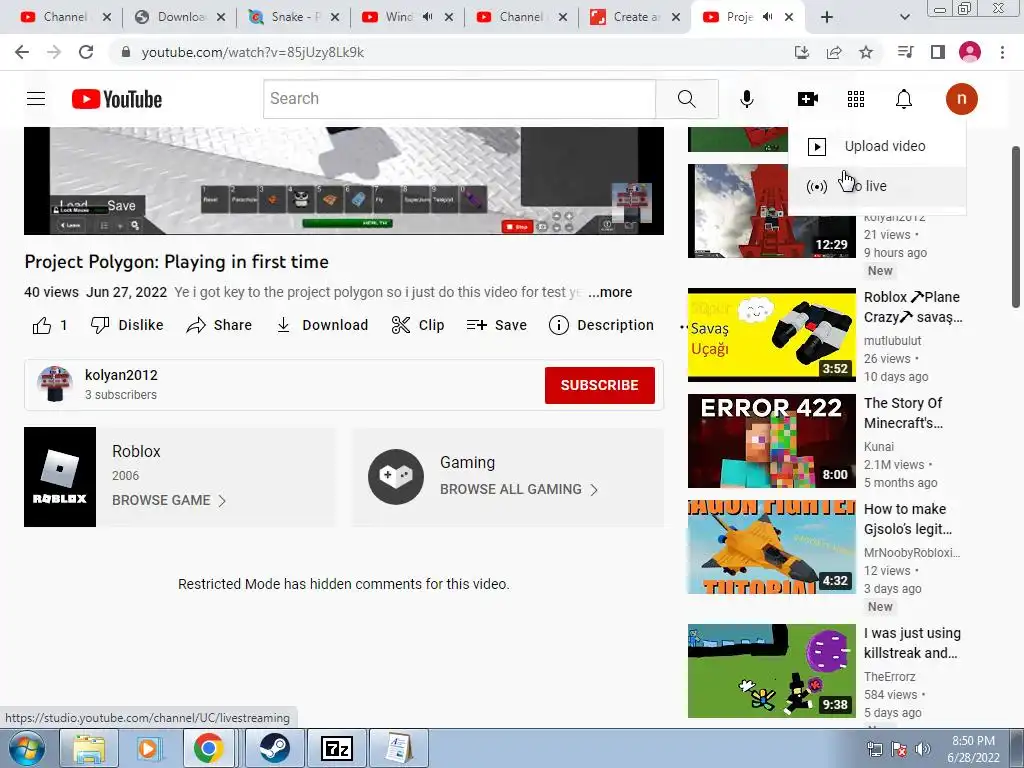Screen dimensions: 1024x768
Task: Open the video Description info button
Action: coord(601,325)
